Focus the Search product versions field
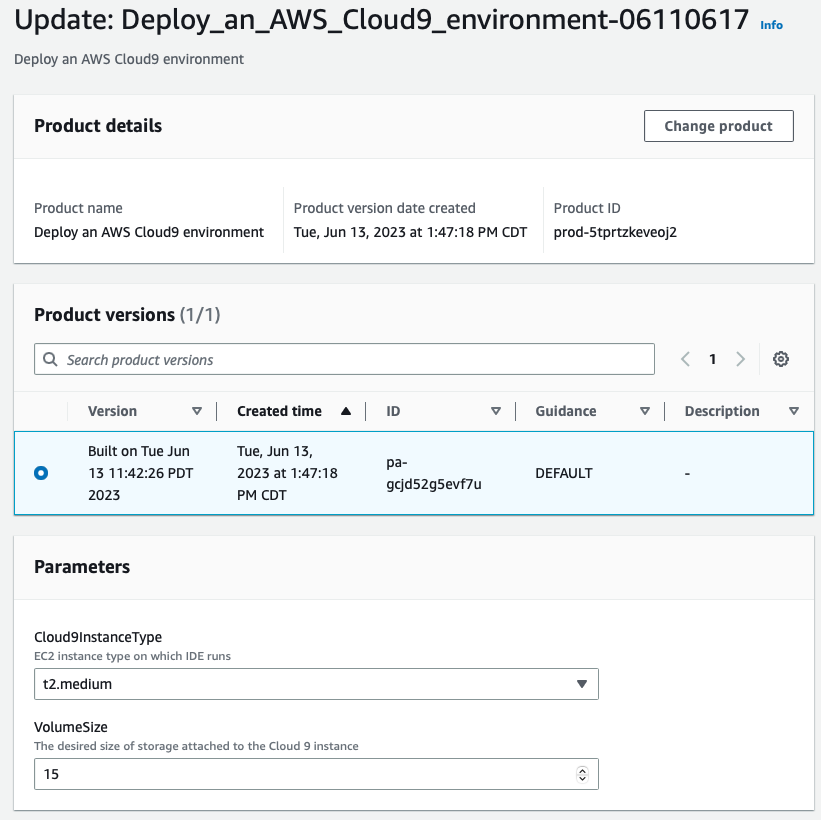 point(344,359)
